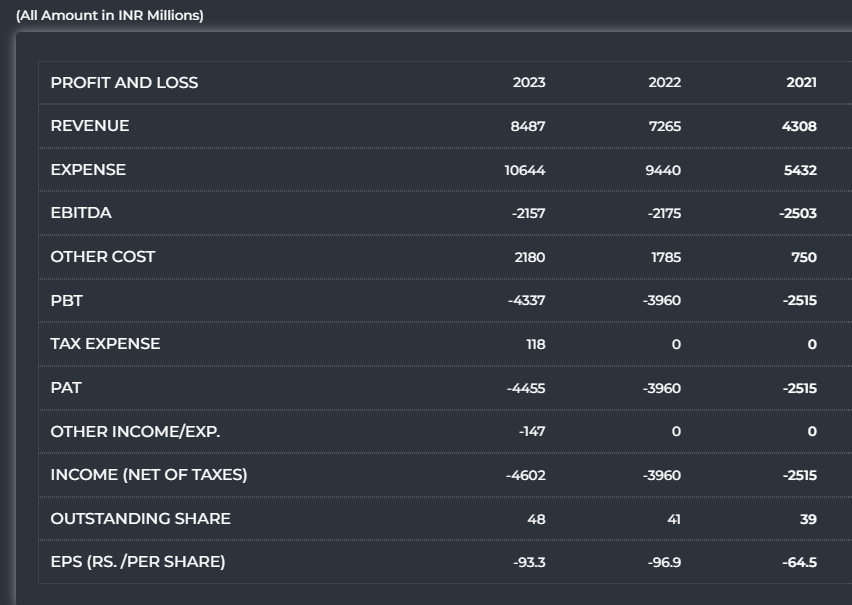Select the 2023 column header

tap(529, 83)
